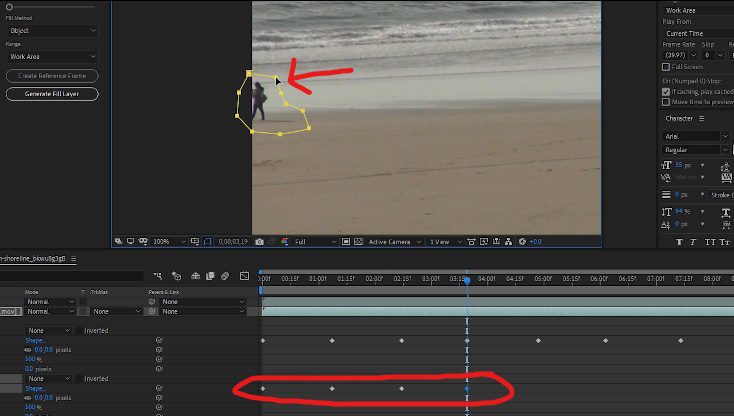The image size is (734, 416).
Task: Uncheck If caching, play cached frames
Action: coord(666,91)
